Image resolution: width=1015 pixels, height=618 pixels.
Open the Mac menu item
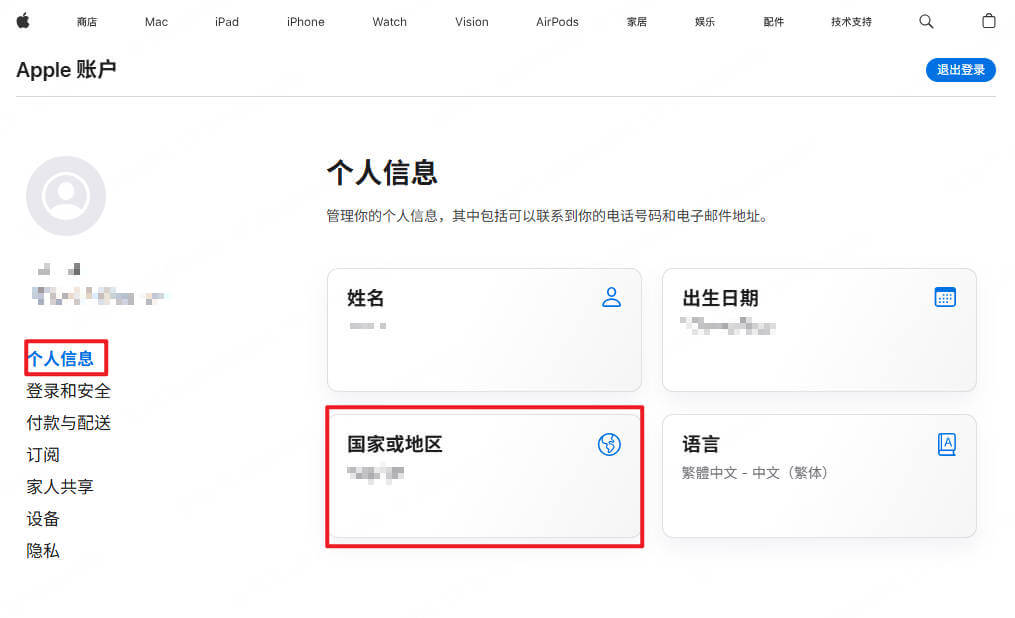coord(156,22)
